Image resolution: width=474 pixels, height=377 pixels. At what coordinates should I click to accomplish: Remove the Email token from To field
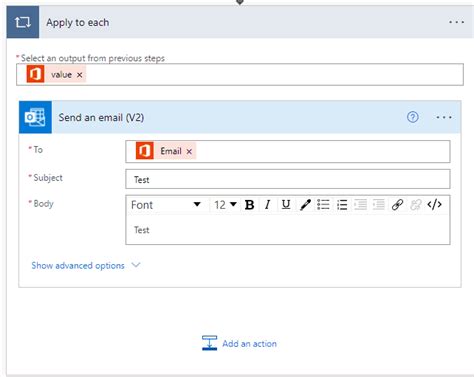pos(189,151)
